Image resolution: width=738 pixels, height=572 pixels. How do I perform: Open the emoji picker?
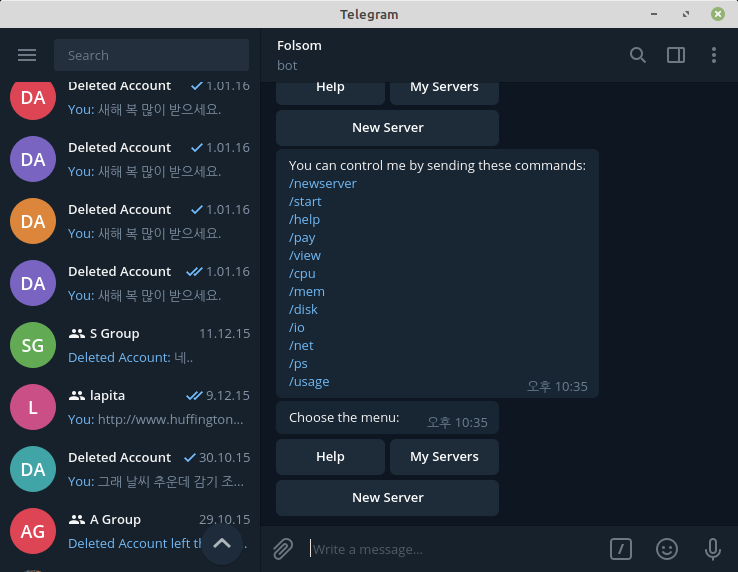click(x=666, y=549)
